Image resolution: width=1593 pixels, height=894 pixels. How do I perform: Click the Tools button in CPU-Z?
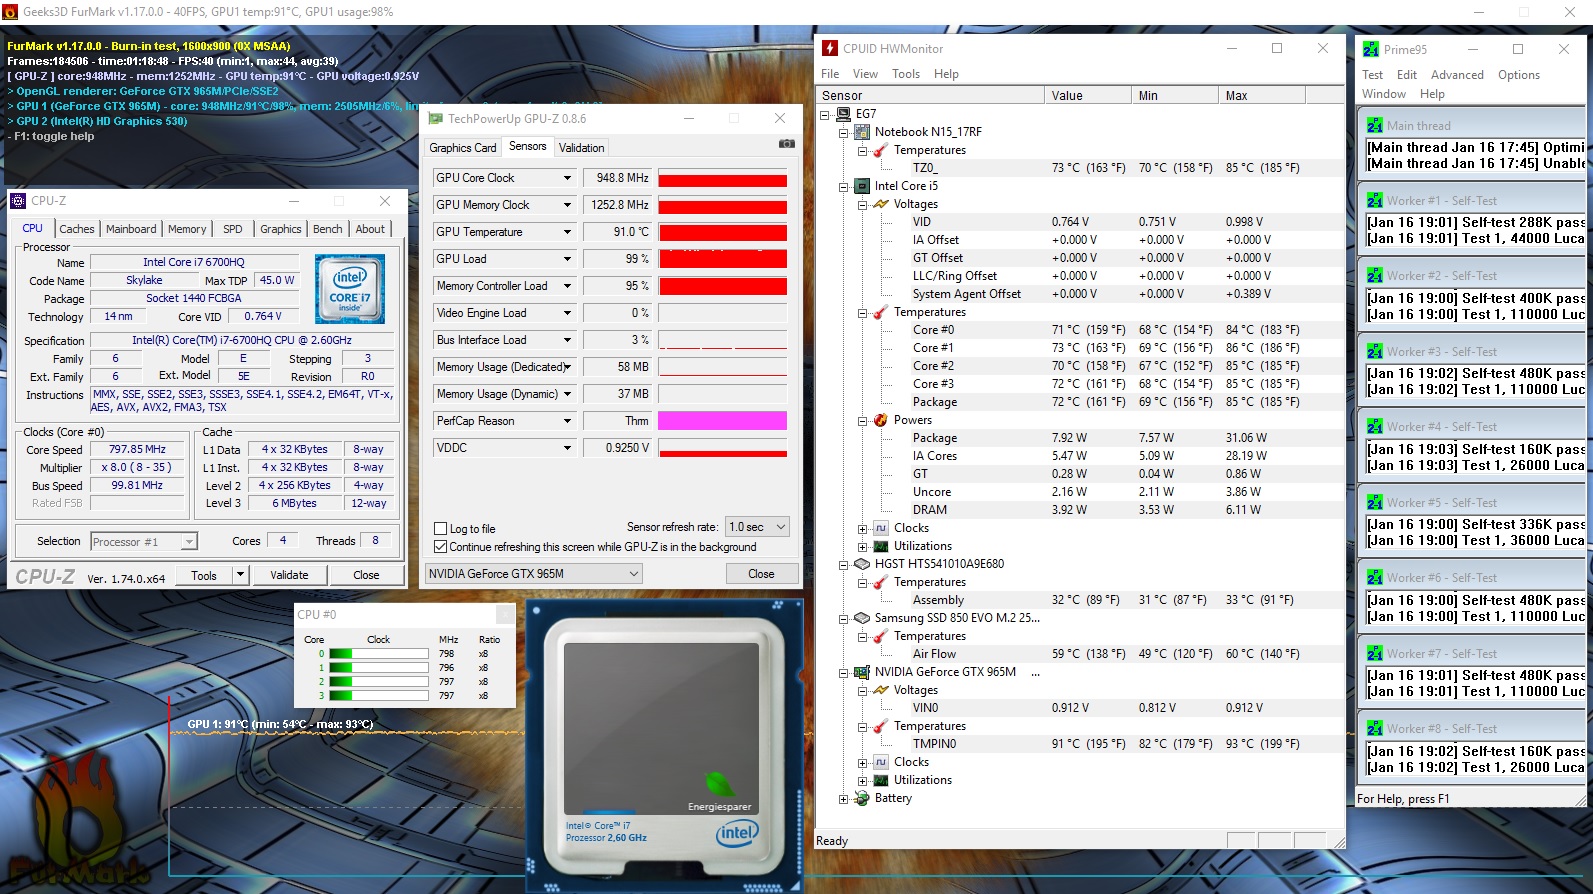(204, 575)
